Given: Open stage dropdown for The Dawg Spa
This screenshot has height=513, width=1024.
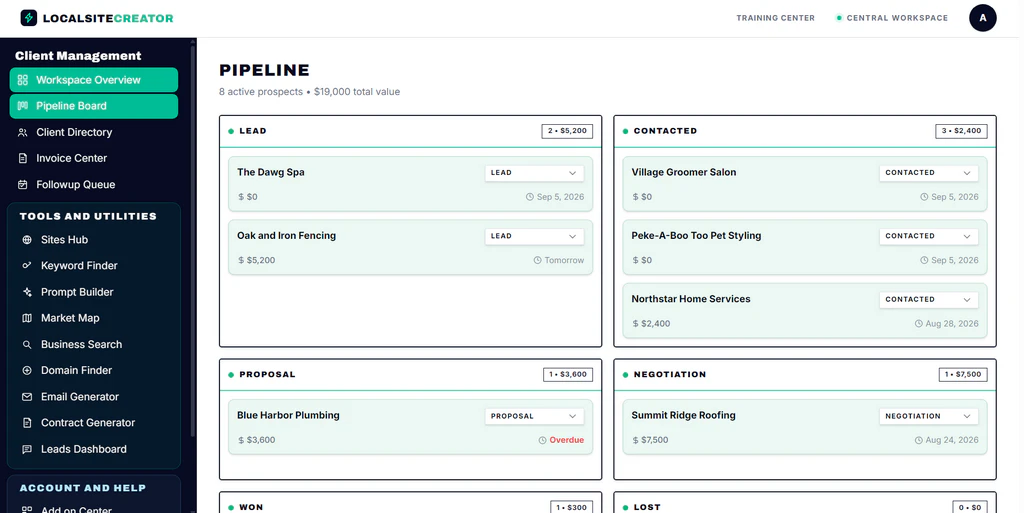Looking at the screenshot, I should coord(534,172).
